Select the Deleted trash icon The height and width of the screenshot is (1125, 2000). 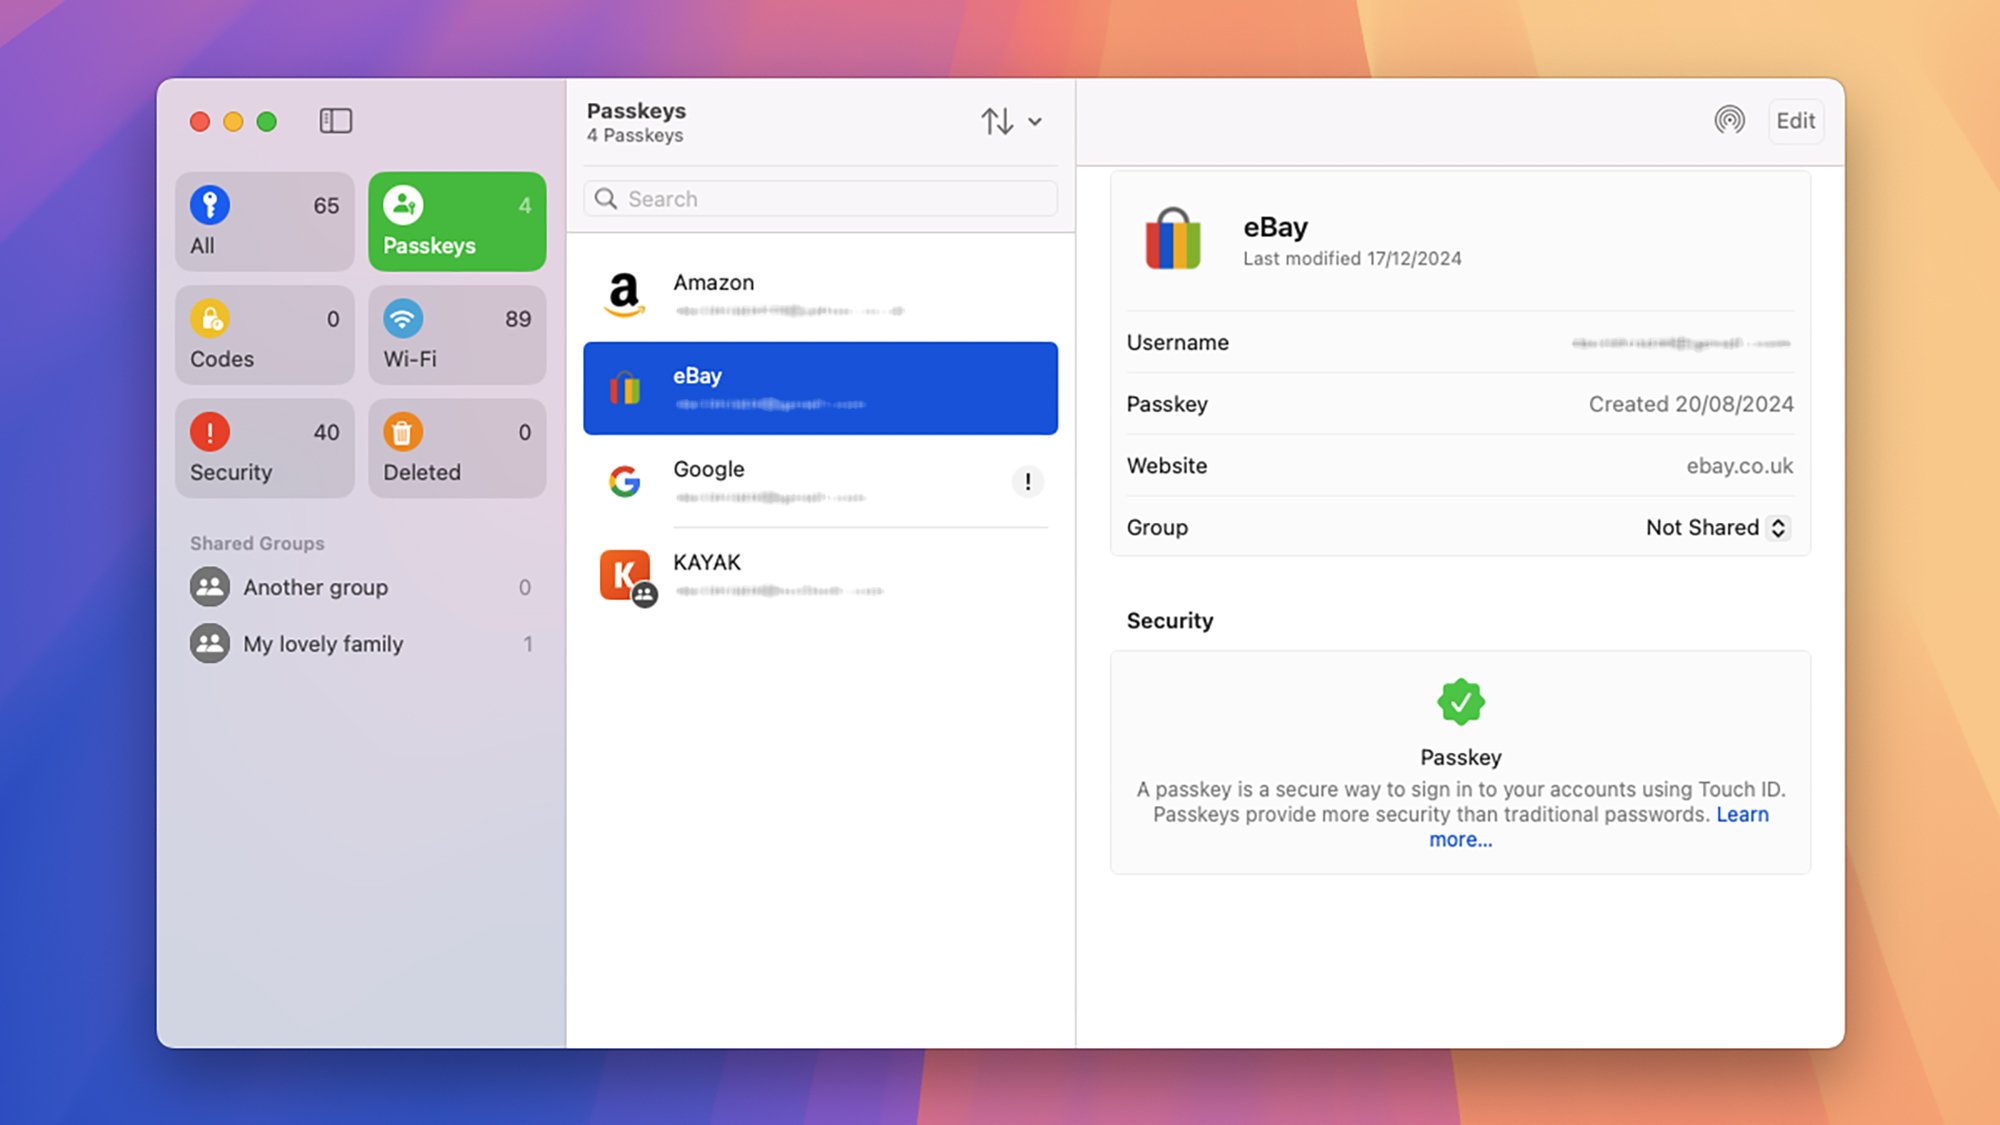tap(402, 431)
